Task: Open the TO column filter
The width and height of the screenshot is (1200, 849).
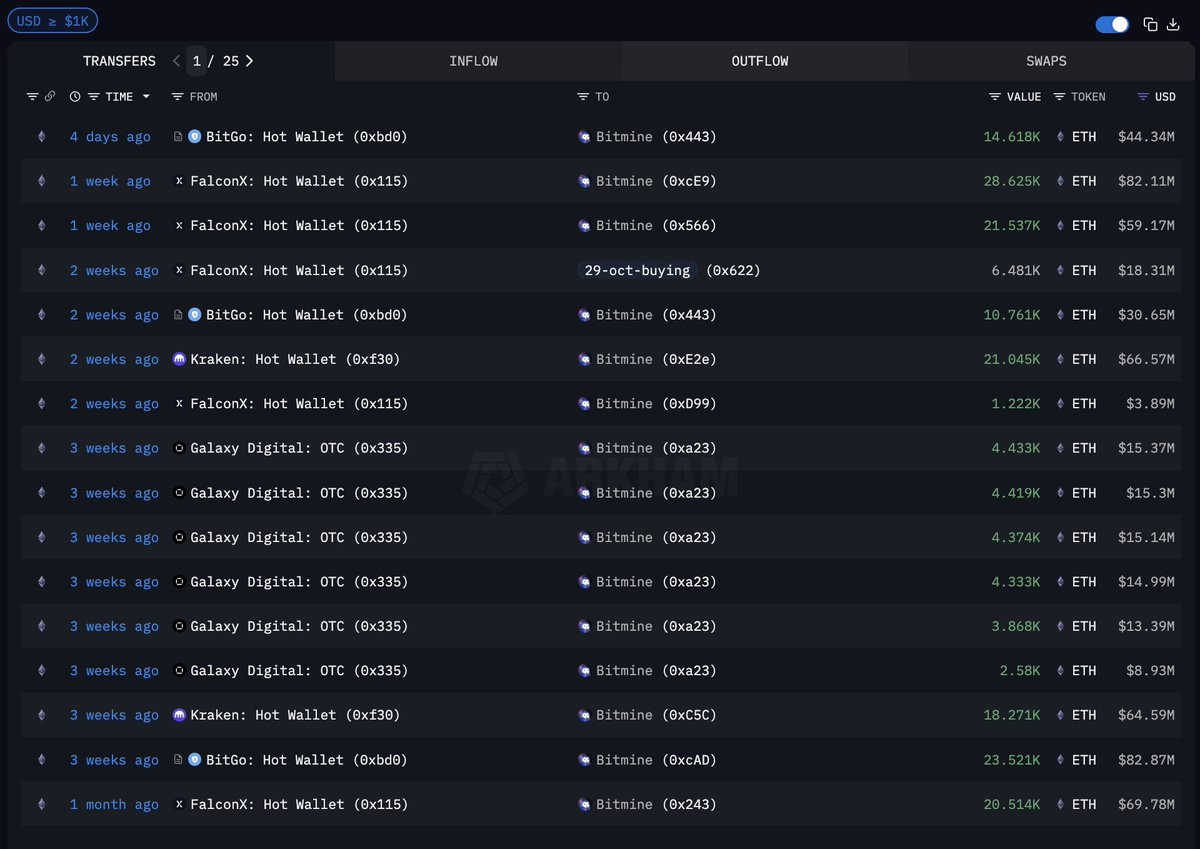Action: (583, 97)
